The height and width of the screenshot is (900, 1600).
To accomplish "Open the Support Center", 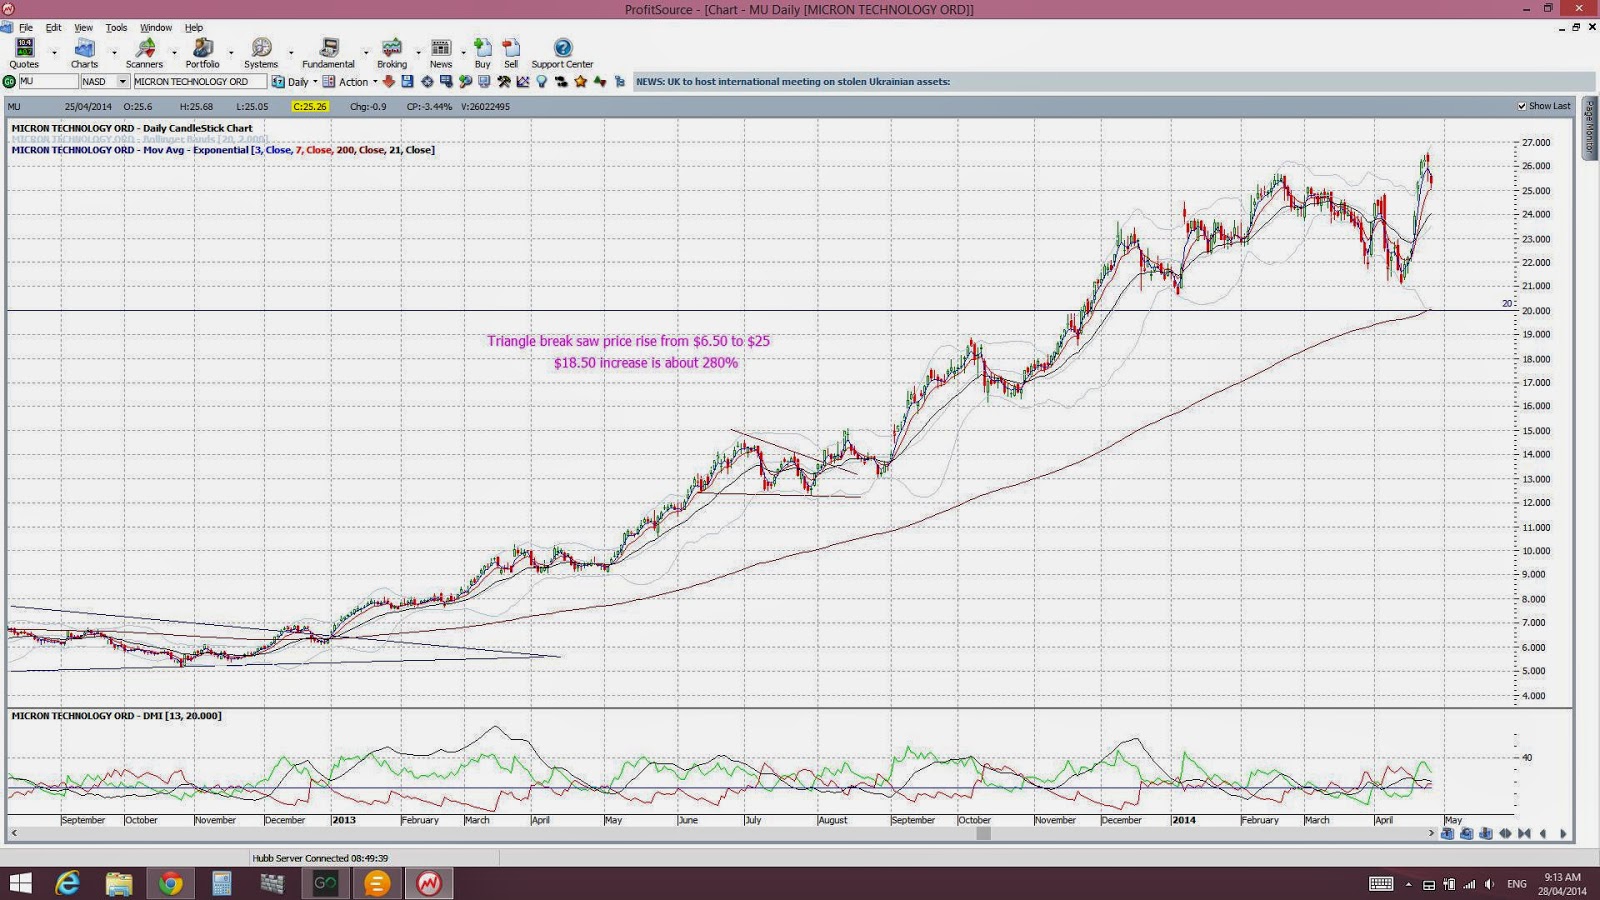I will point(562,54).
